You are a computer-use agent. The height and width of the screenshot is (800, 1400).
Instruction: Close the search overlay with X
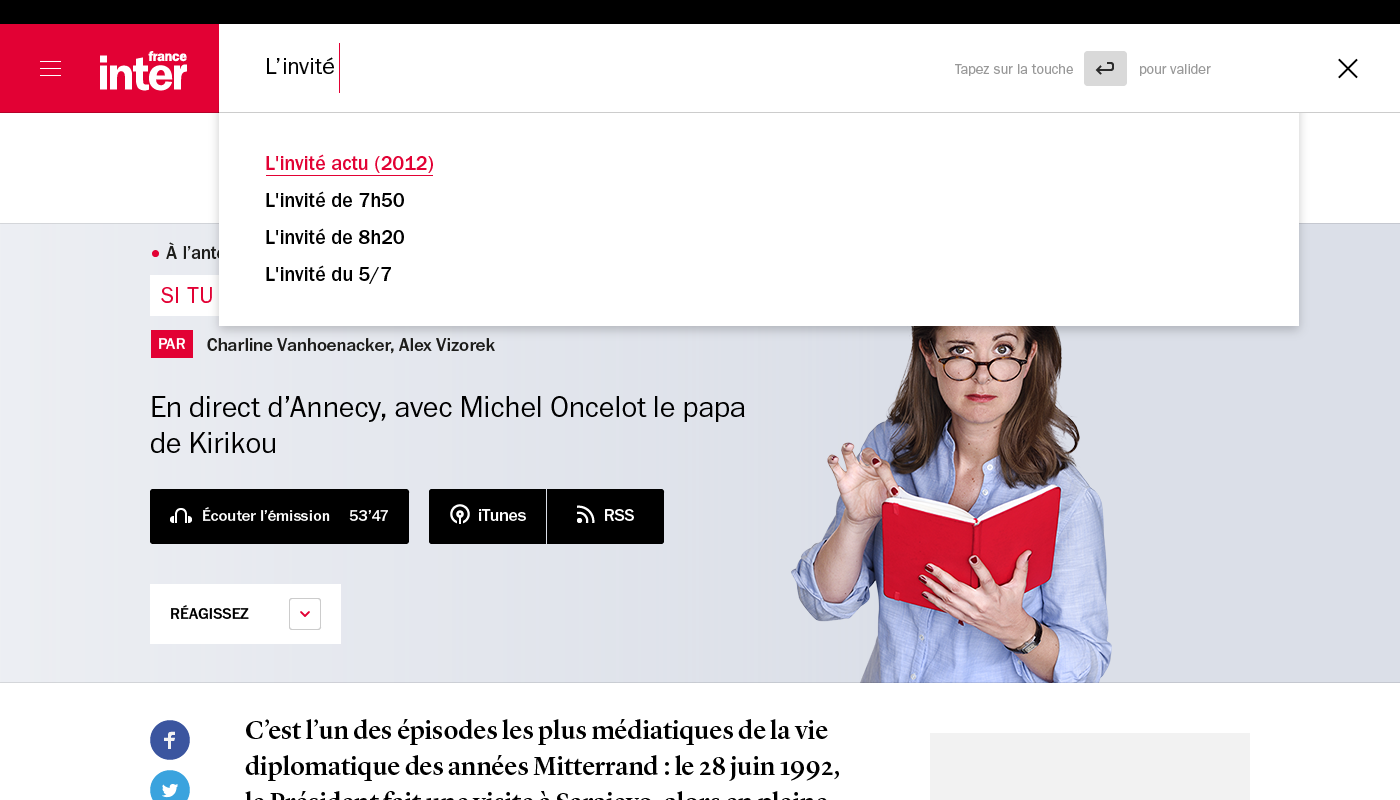(x=1347, y=68)
